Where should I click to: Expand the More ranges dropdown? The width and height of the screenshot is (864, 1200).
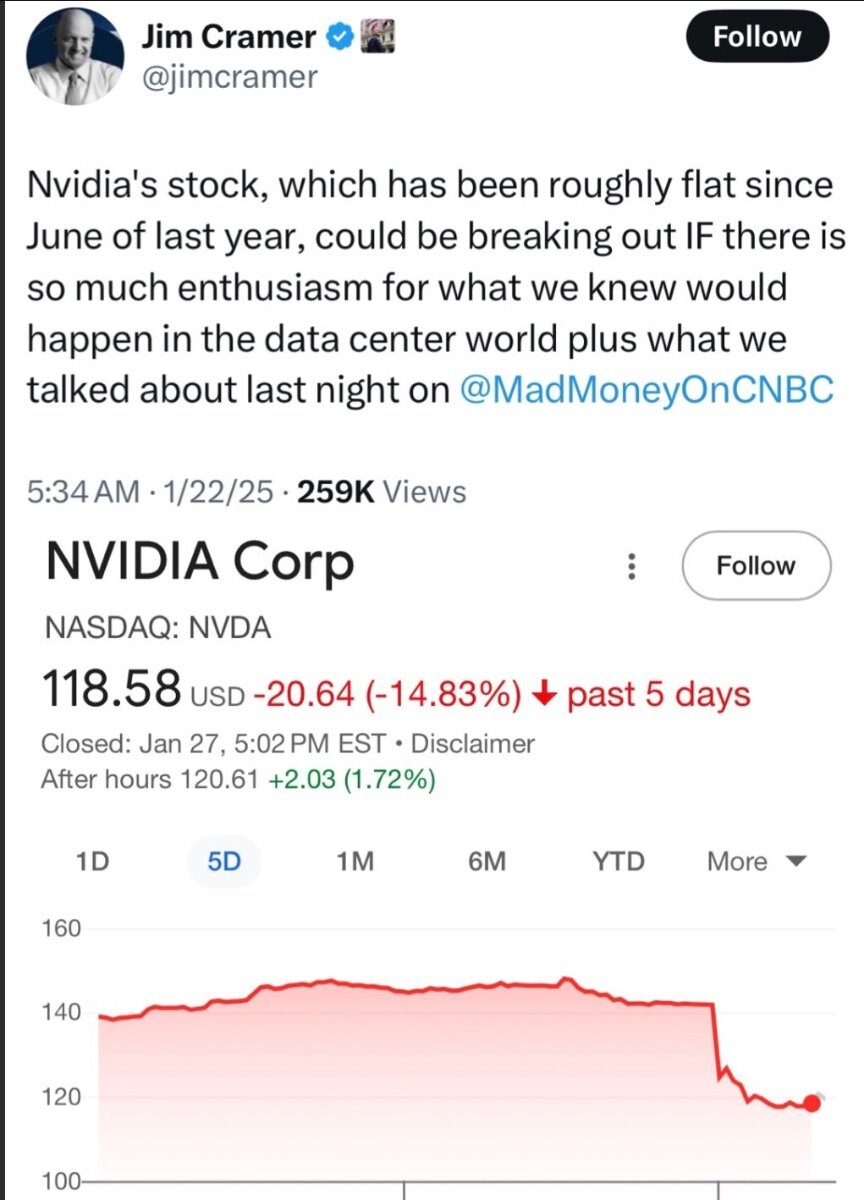coord(755,861)
